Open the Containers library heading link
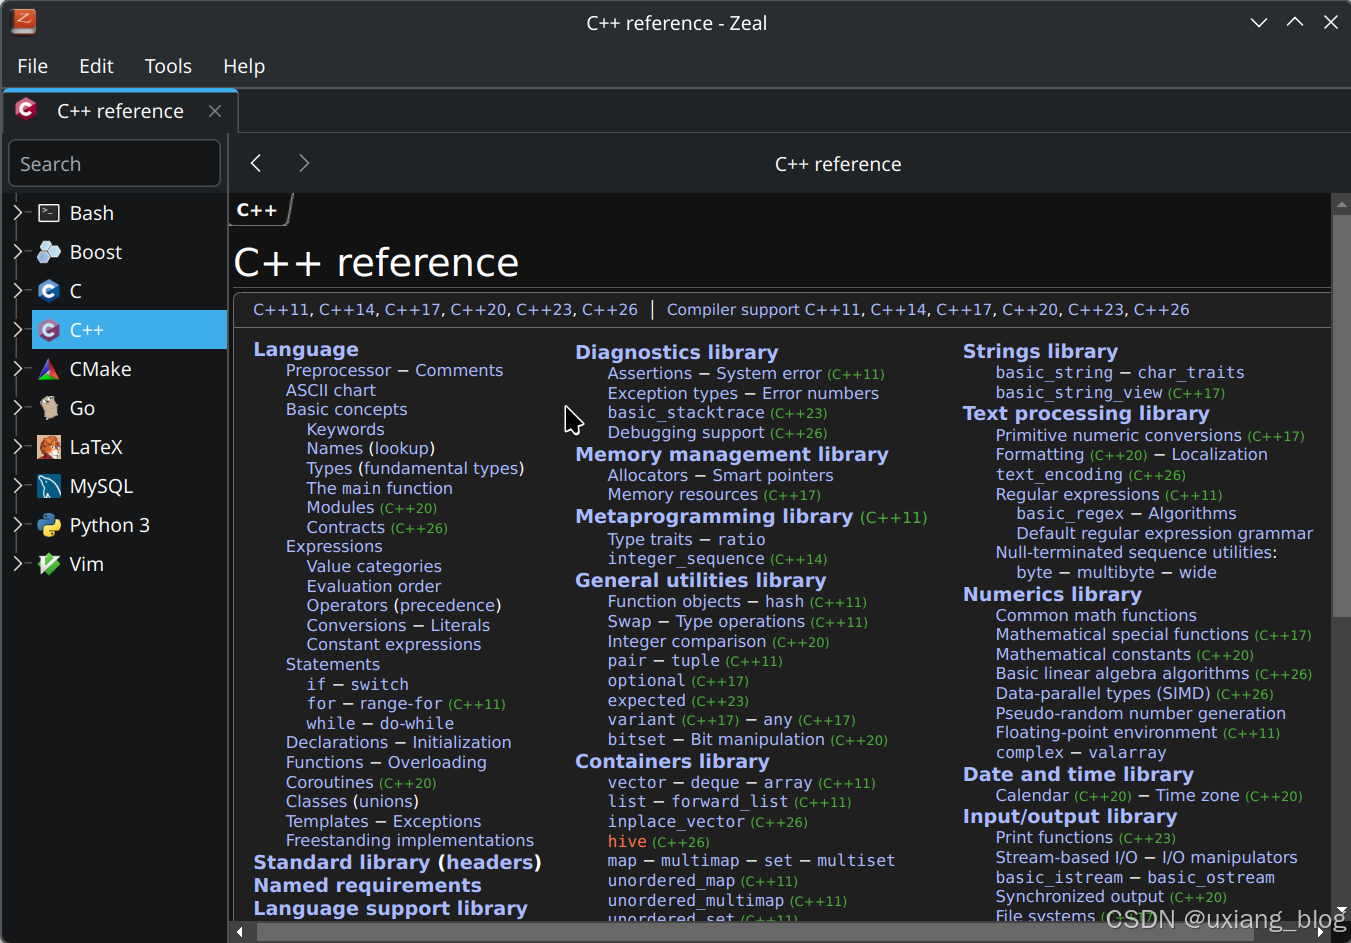1351x943 pixels. 672,761
